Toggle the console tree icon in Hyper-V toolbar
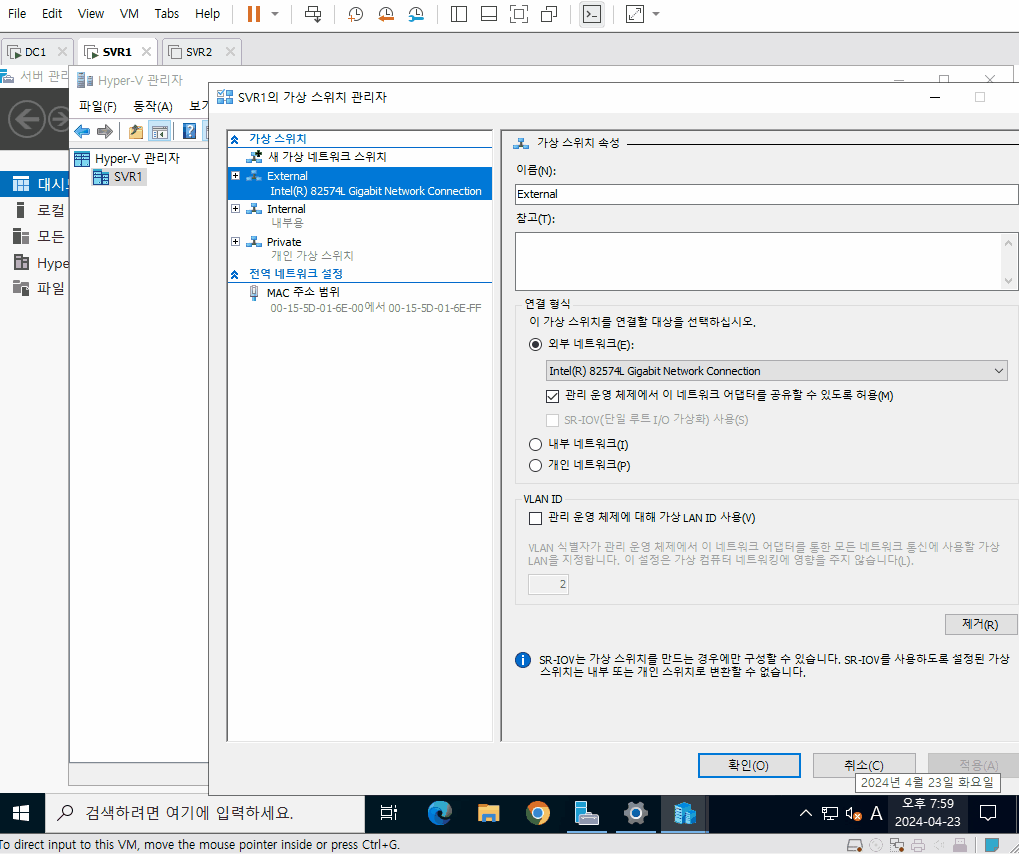1019x854 pixels. pyautogui.click(x=159, y=132)
